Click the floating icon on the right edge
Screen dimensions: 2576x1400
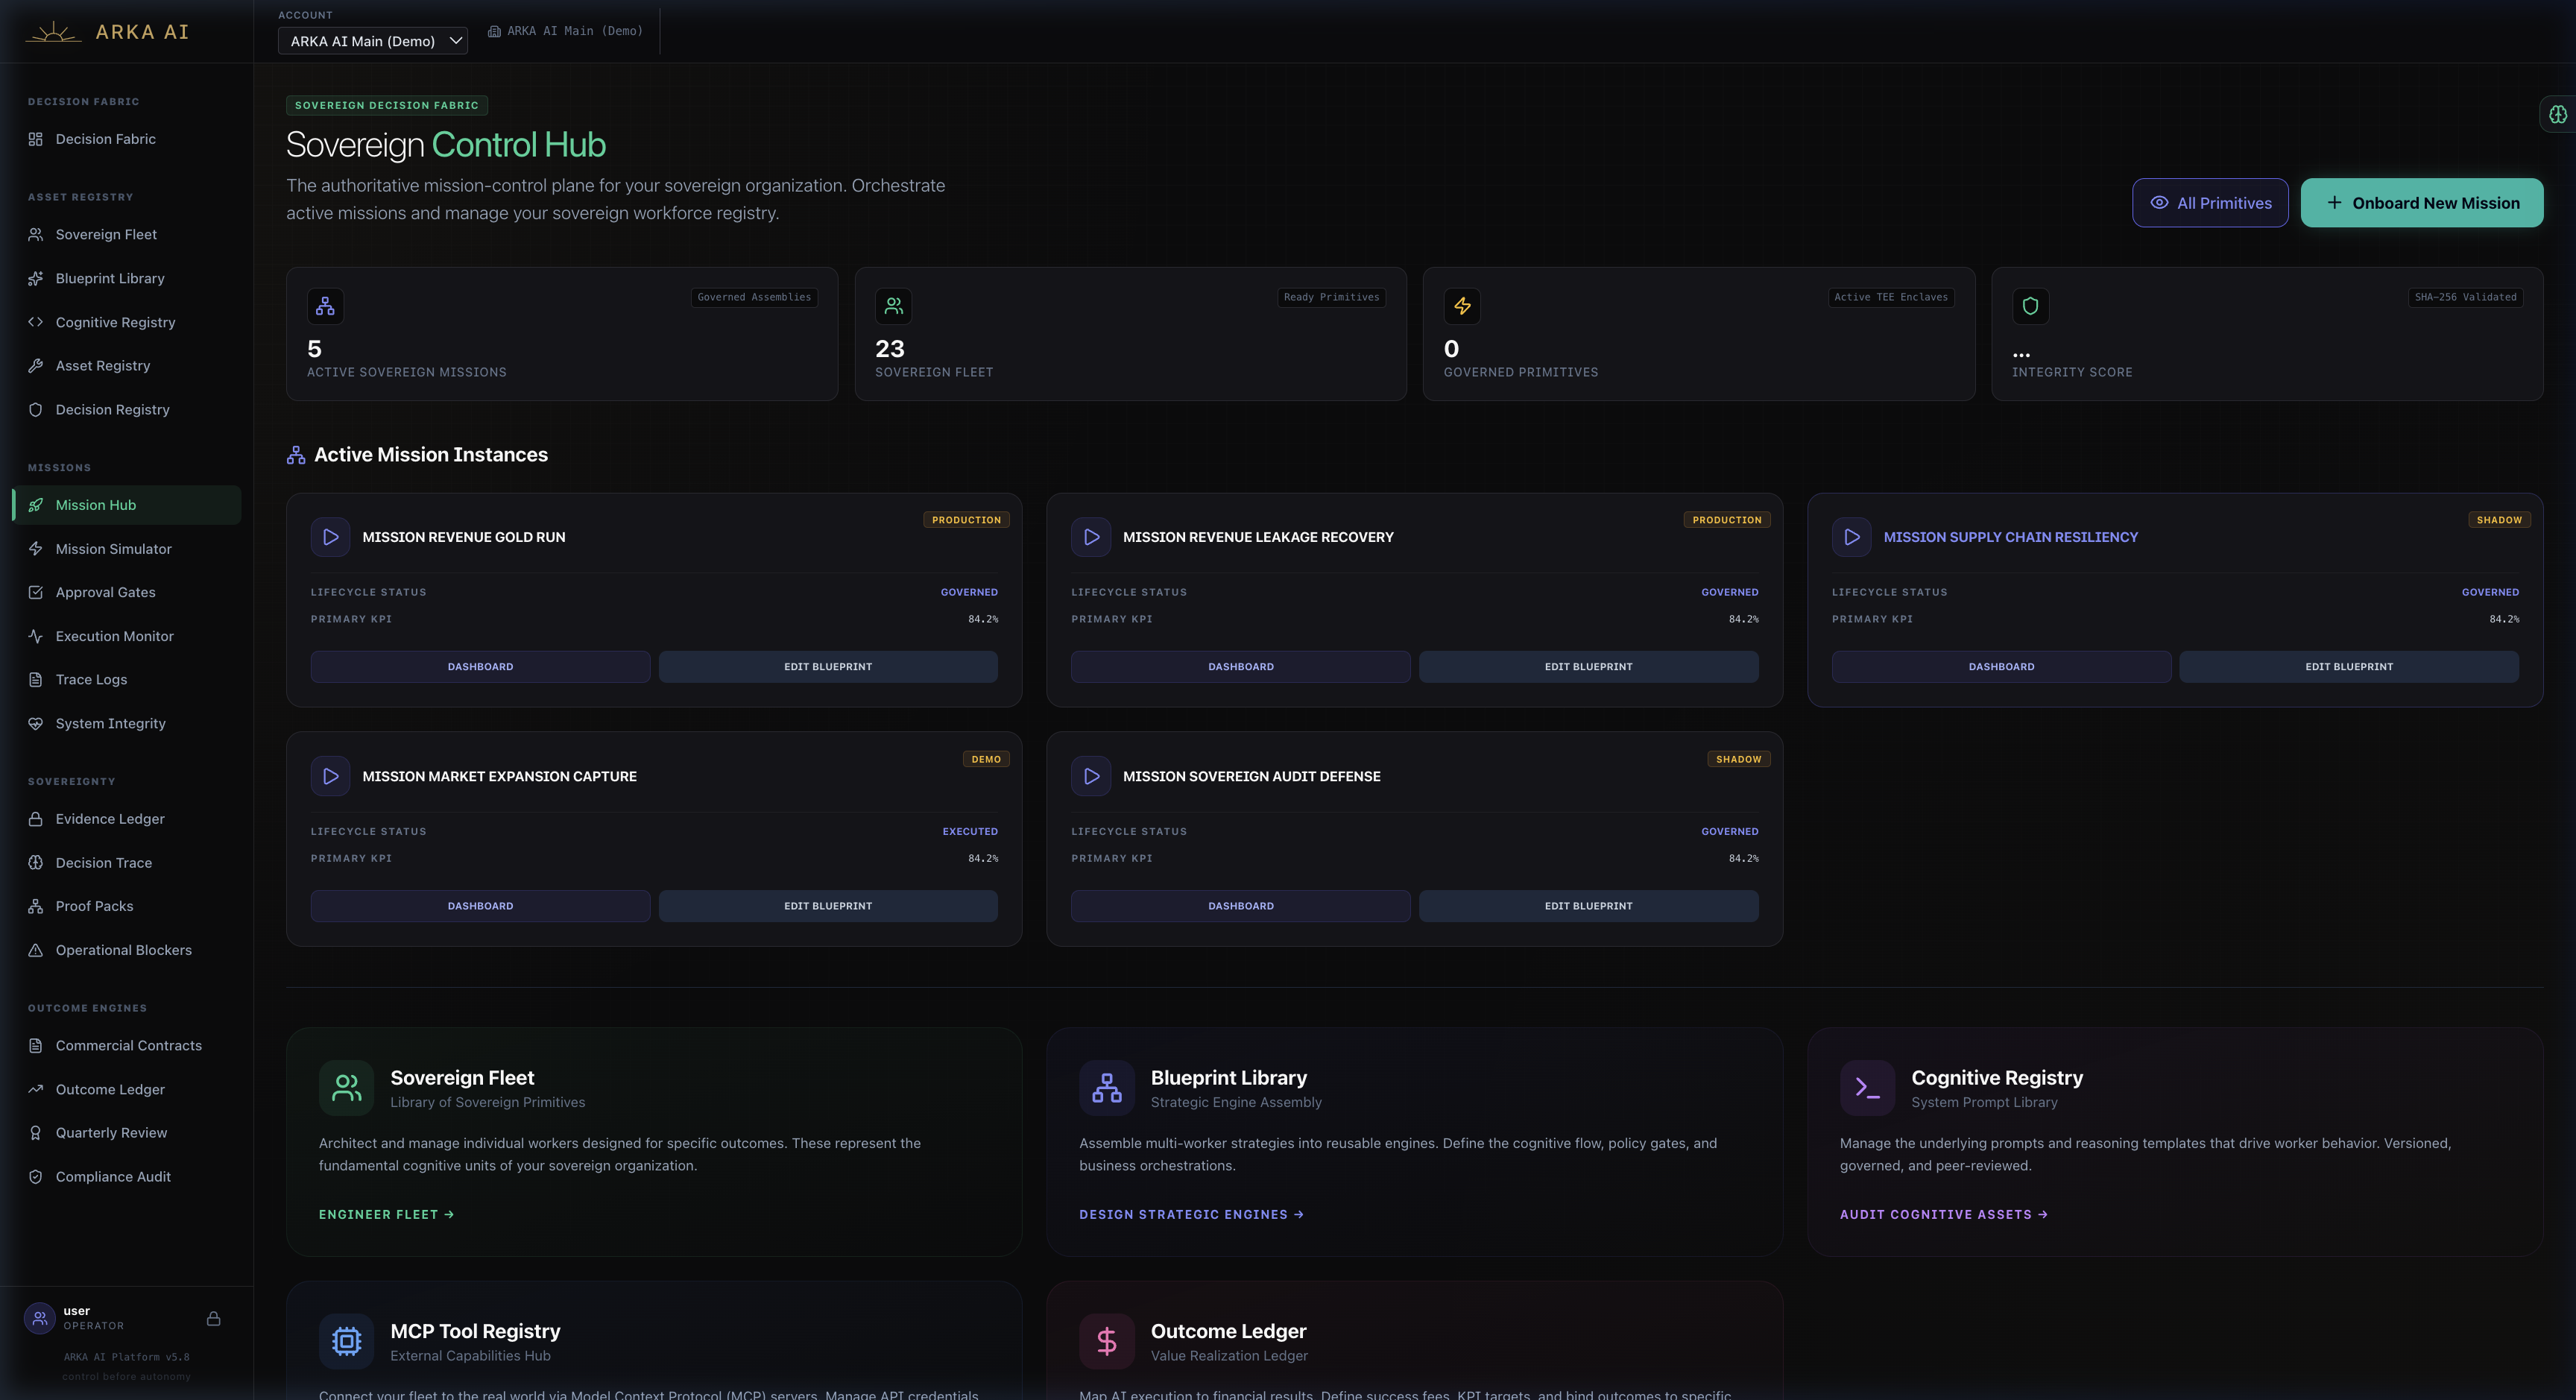2558,113
